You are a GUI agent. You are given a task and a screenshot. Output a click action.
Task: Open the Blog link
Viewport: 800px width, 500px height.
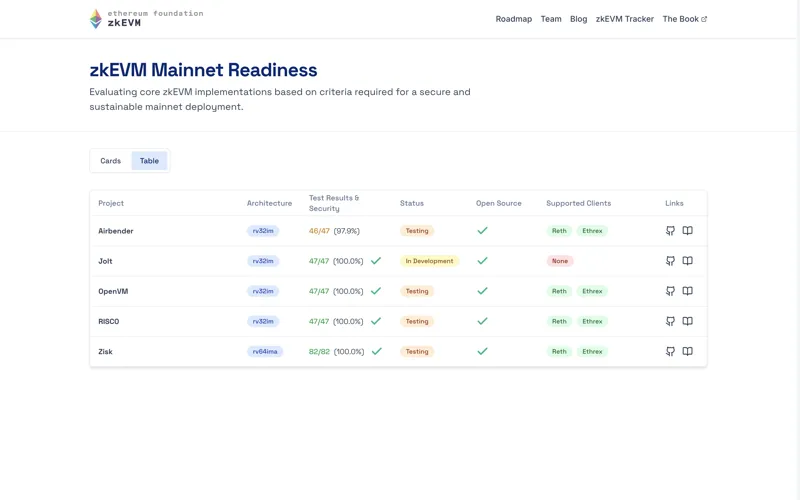click(578, 19)
